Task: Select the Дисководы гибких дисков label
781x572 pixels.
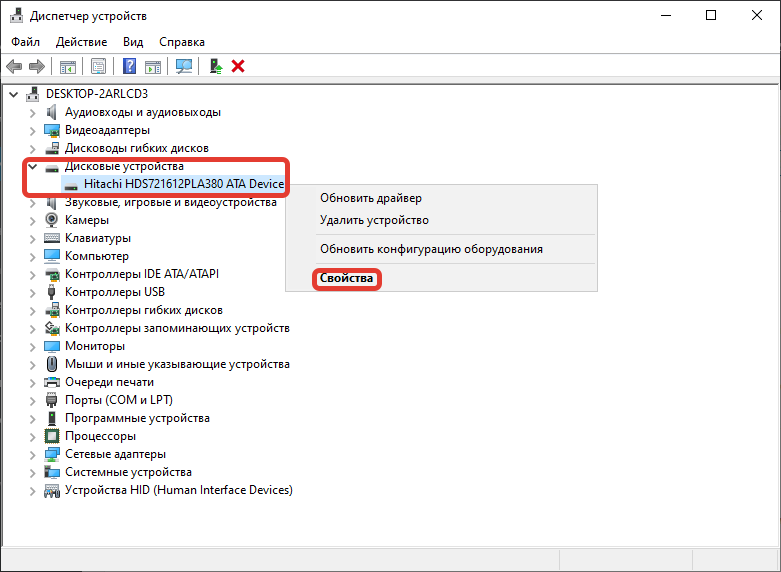Action: (x=137, y=148)
